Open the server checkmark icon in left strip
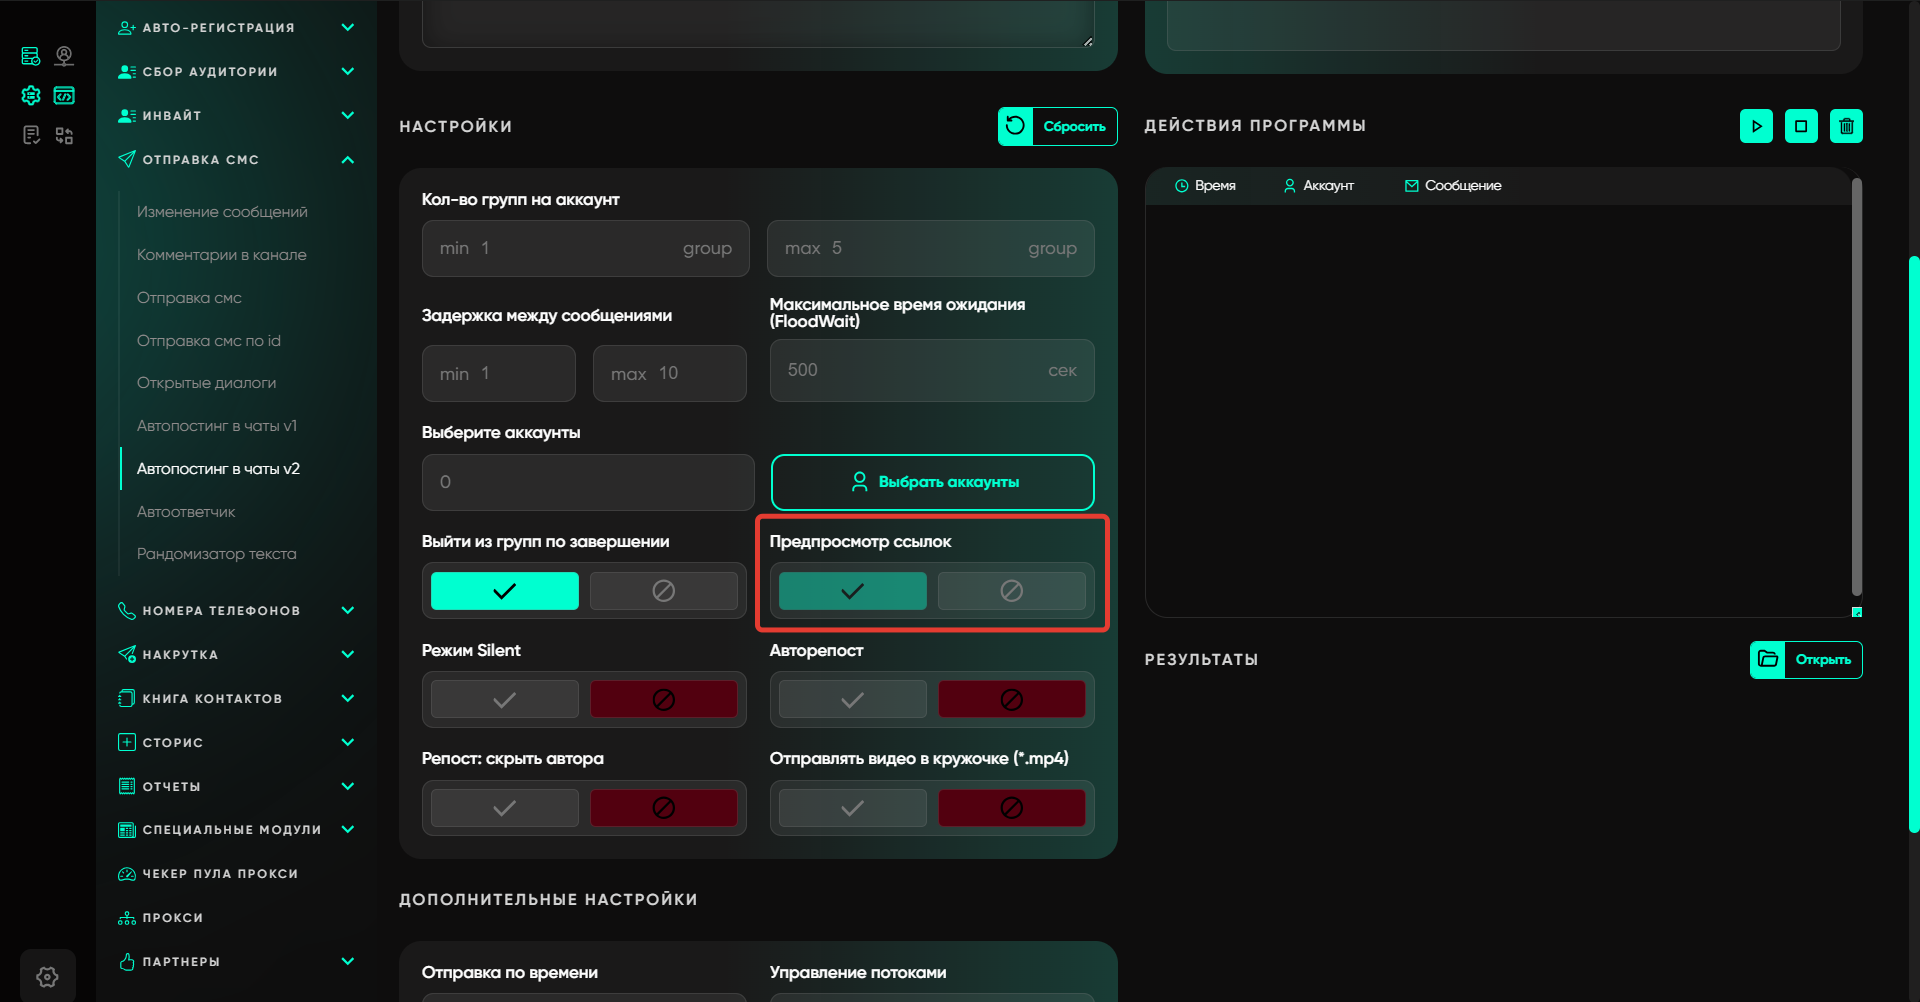 point(31,56)
